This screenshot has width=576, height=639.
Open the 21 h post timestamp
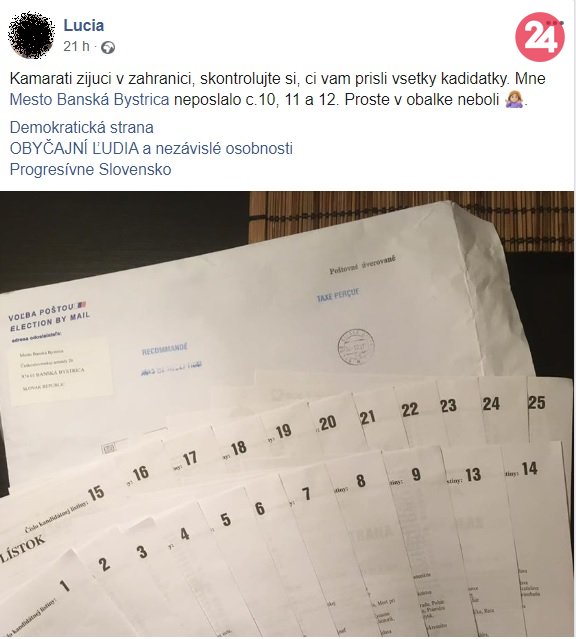tap(76, 46)
